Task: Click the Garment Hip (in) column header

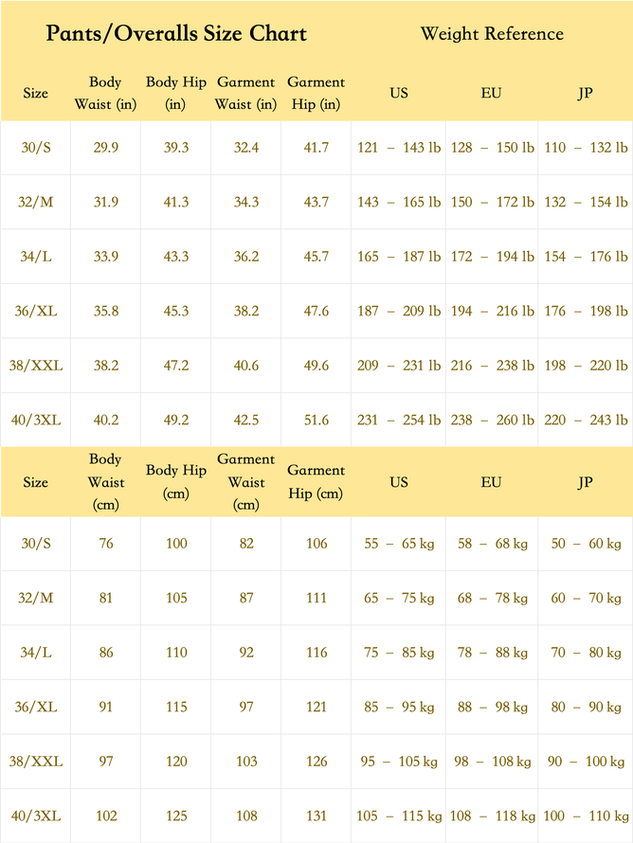Action: click(316, 93)
